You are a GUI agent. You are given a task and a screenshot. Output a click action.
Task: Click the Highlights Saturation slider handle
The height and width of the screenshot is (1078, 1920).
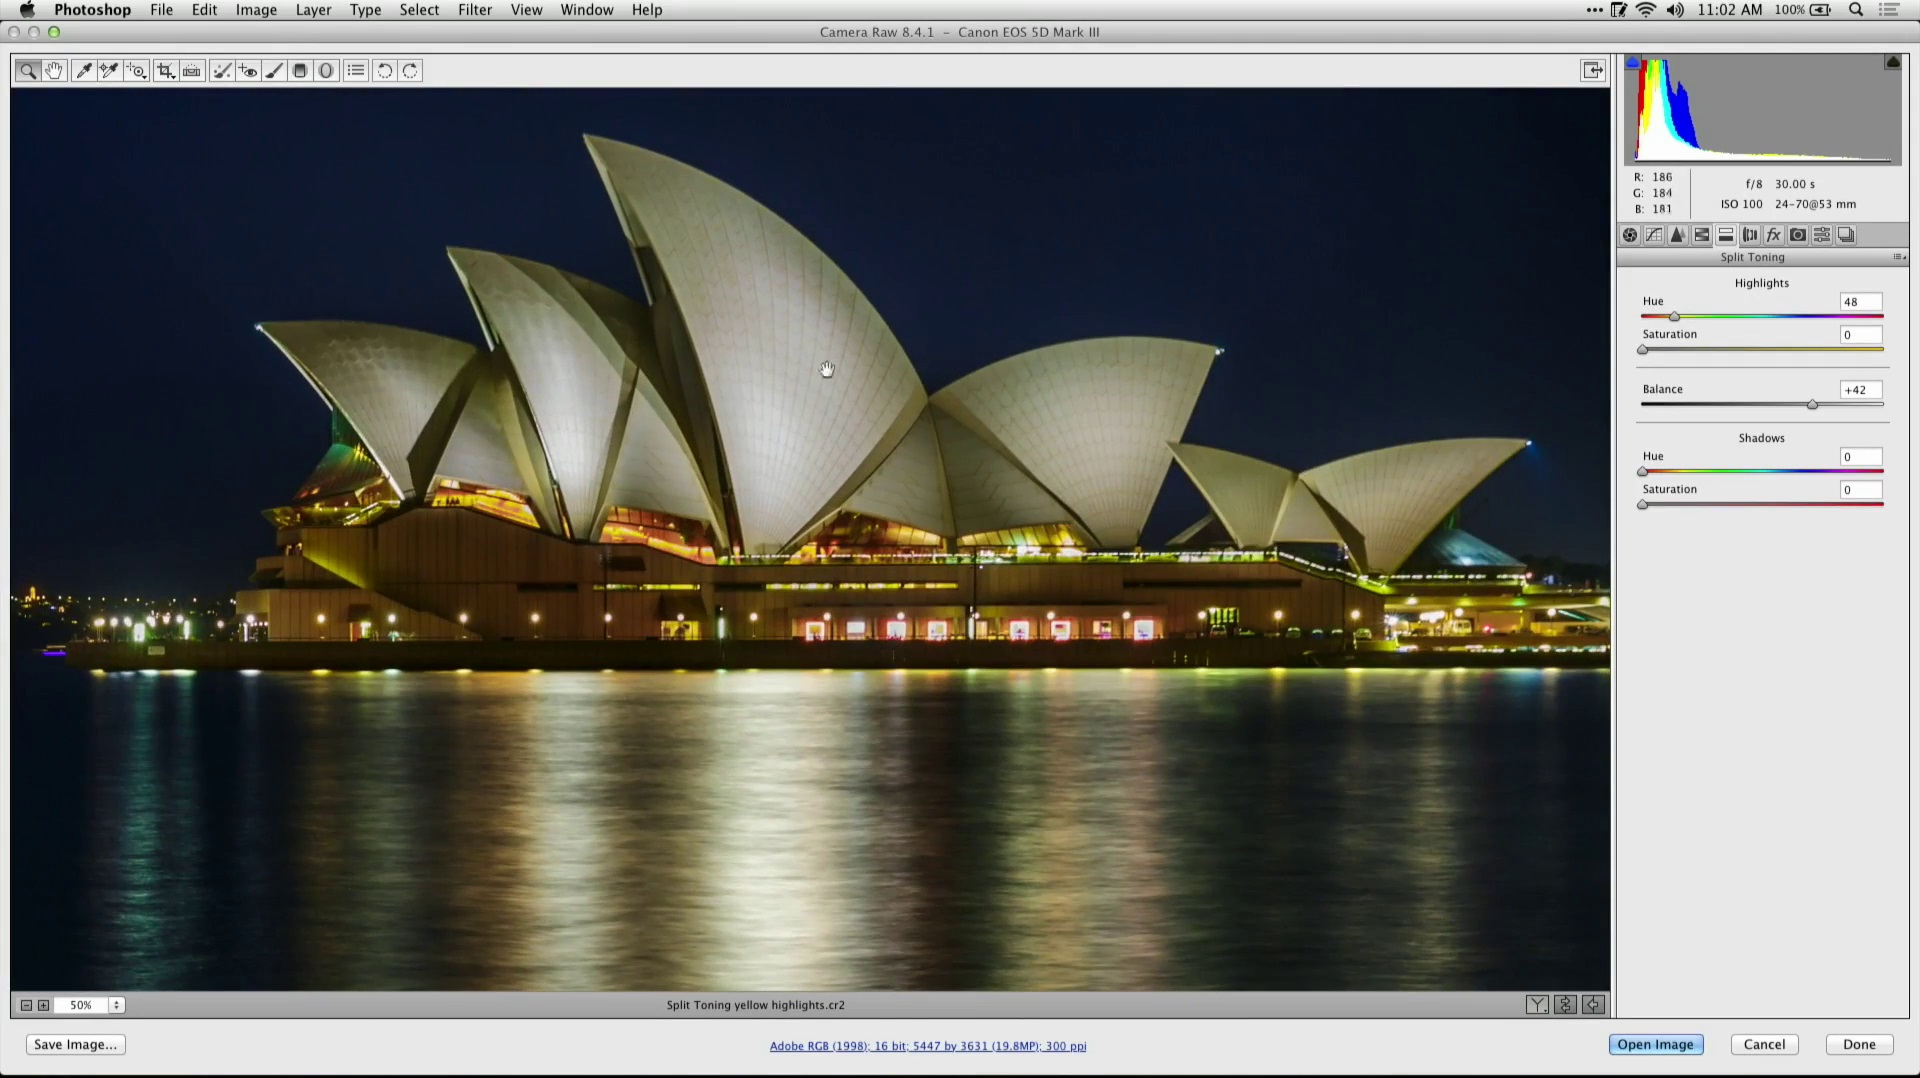pos(1642,350)
